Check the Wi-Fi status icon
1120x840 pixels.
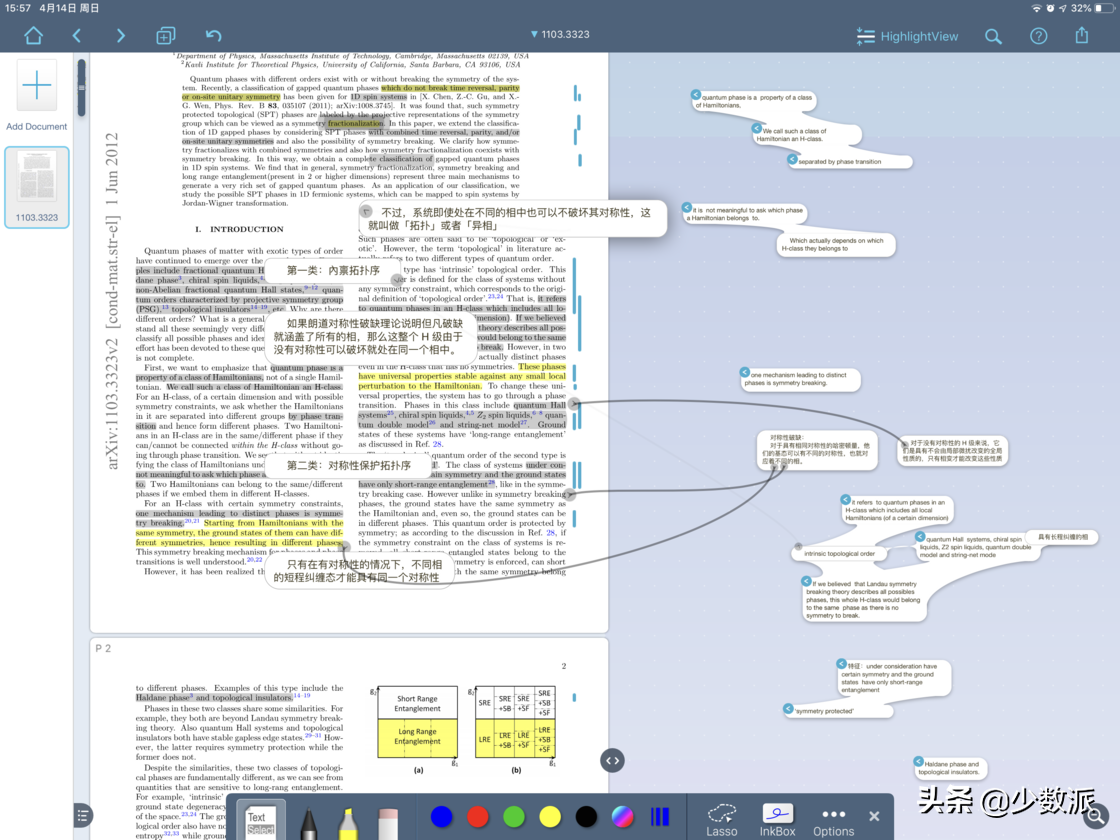(x=1036, y=9)
